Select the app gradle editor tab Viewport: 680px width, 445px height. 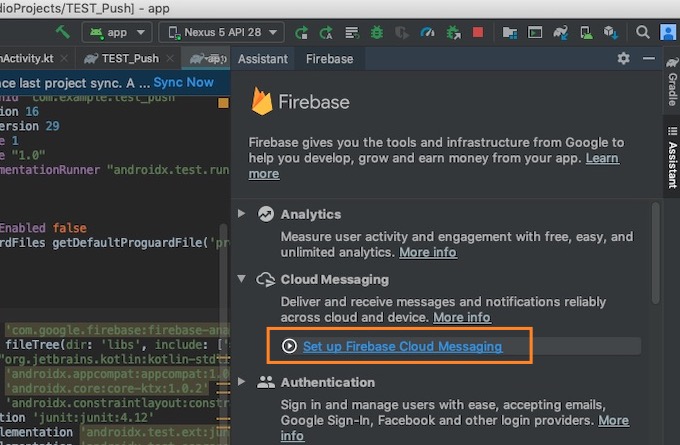pos(207,59)
